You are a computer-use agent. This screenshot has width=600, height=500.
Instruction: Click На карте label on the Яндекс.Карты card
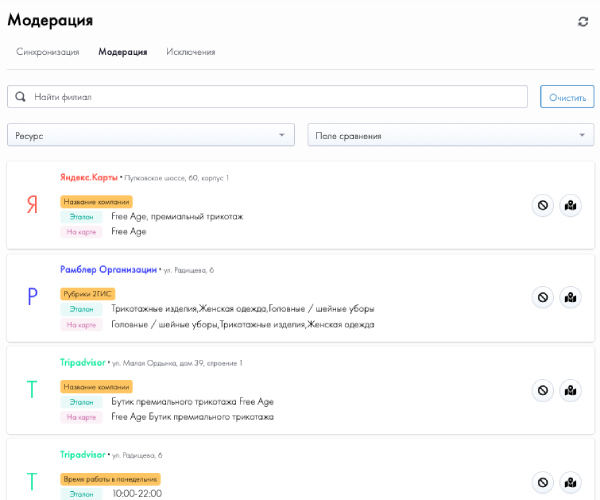[x=82, y=232]
